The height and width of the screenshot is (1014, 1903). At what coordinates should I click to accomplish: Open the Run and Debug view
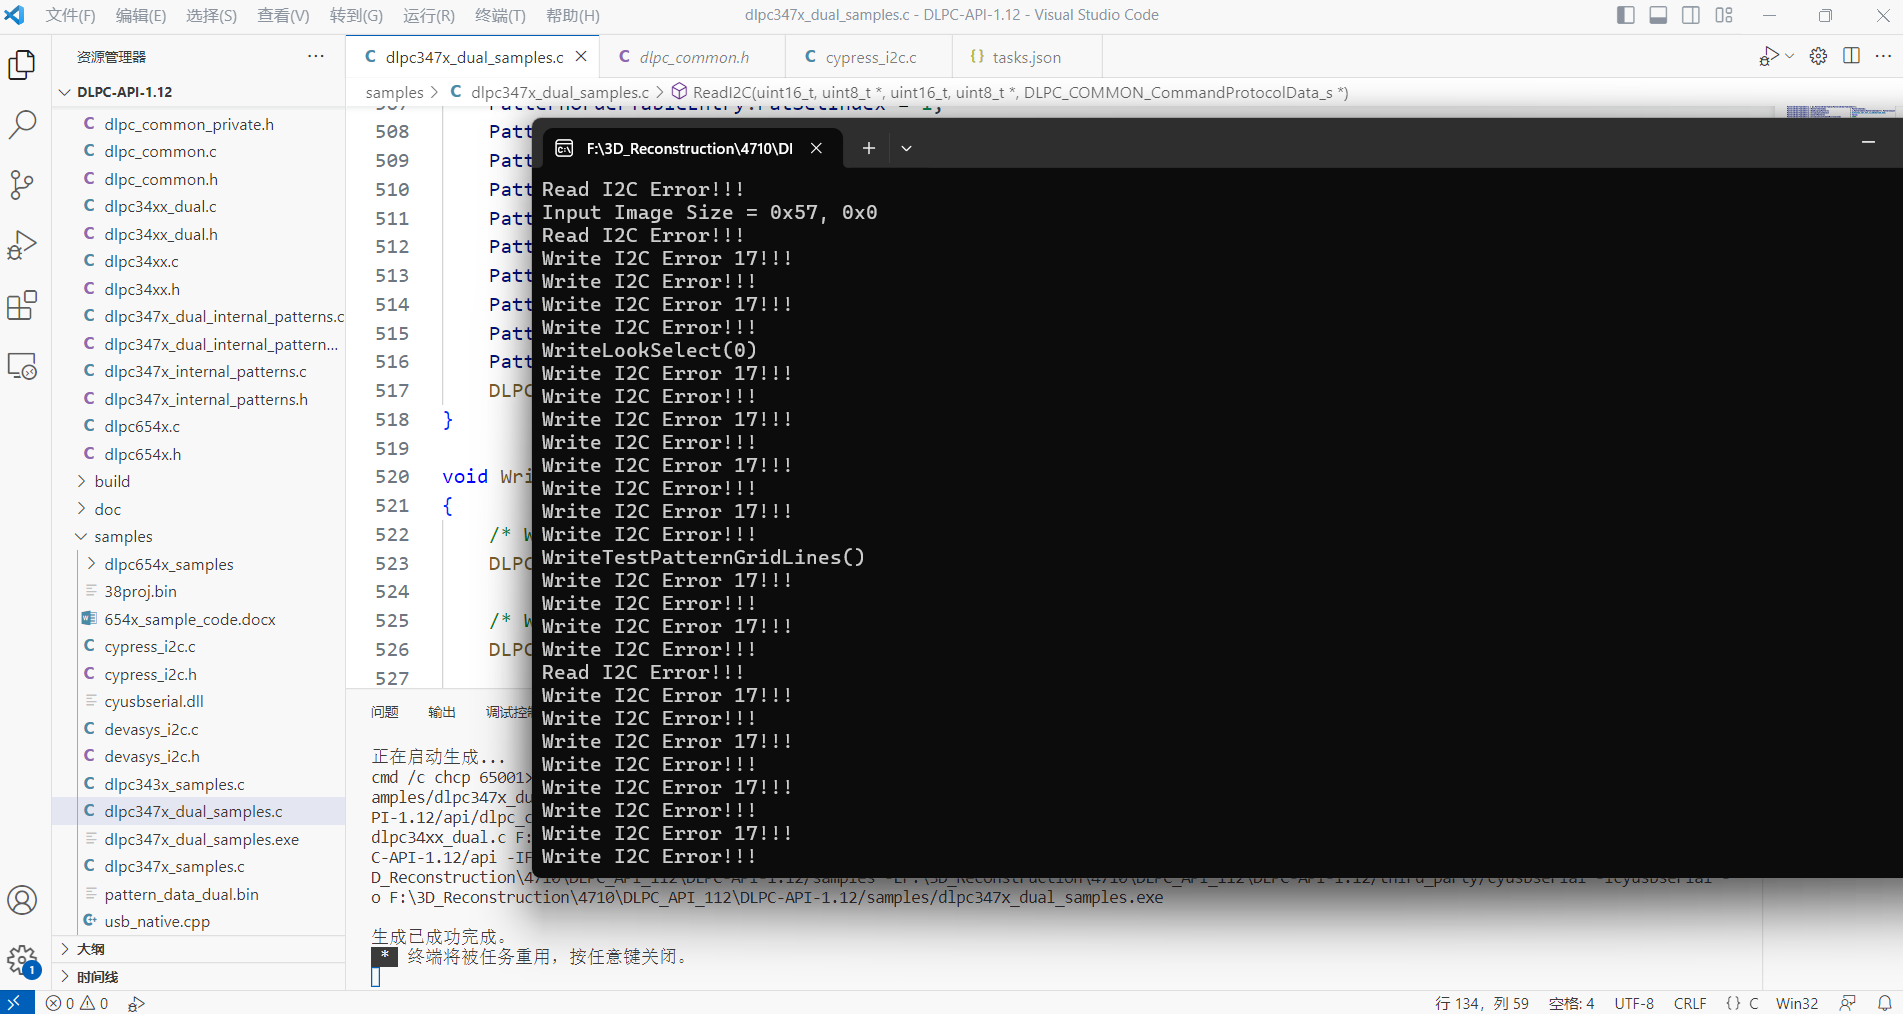point(22,245)
